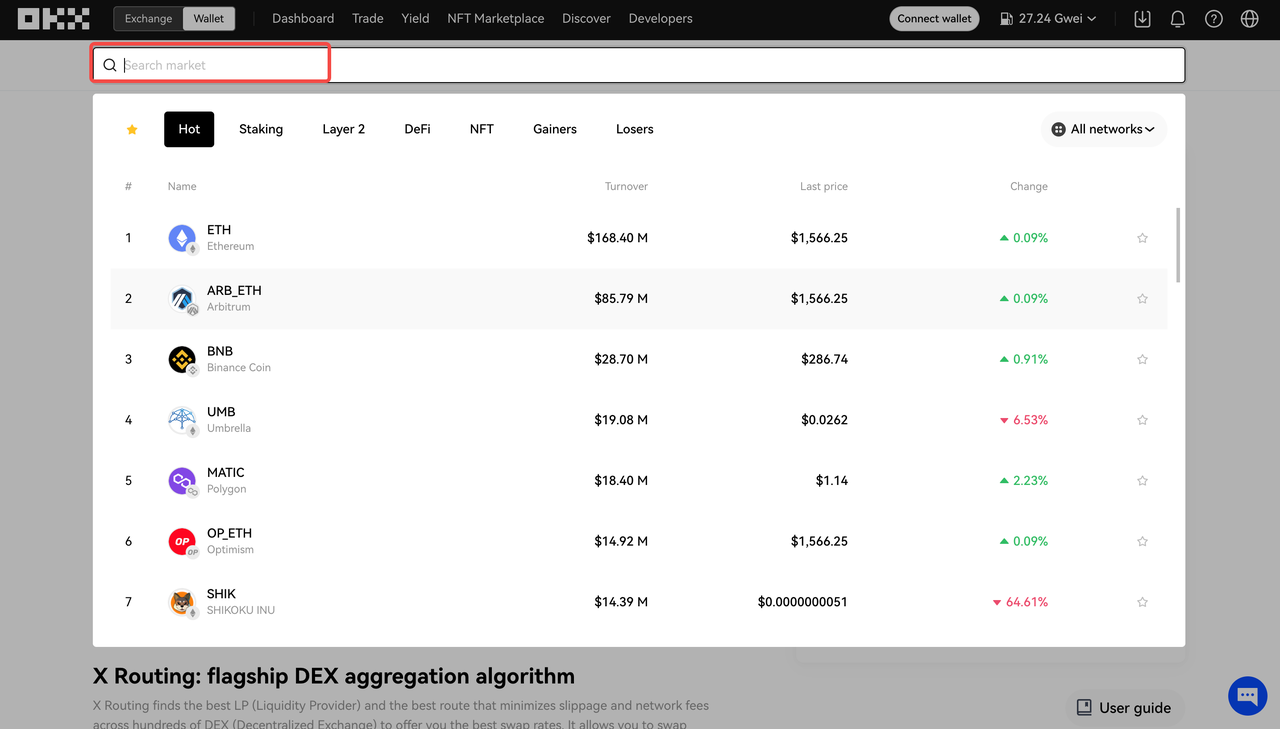Show favorites with the yellow star tab
Screen dimensions: 1280x729
point(132,129)
